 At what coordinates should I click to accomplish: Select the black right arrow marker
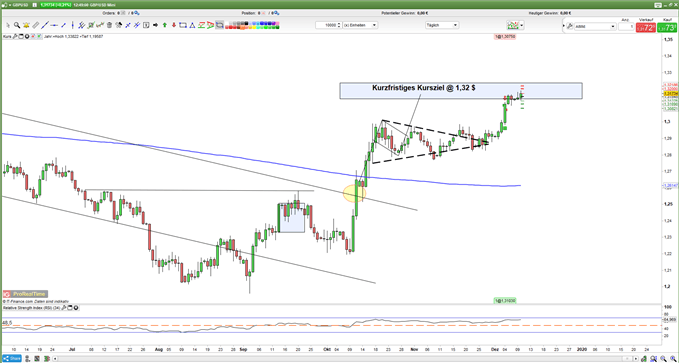(x=155, y=25)
